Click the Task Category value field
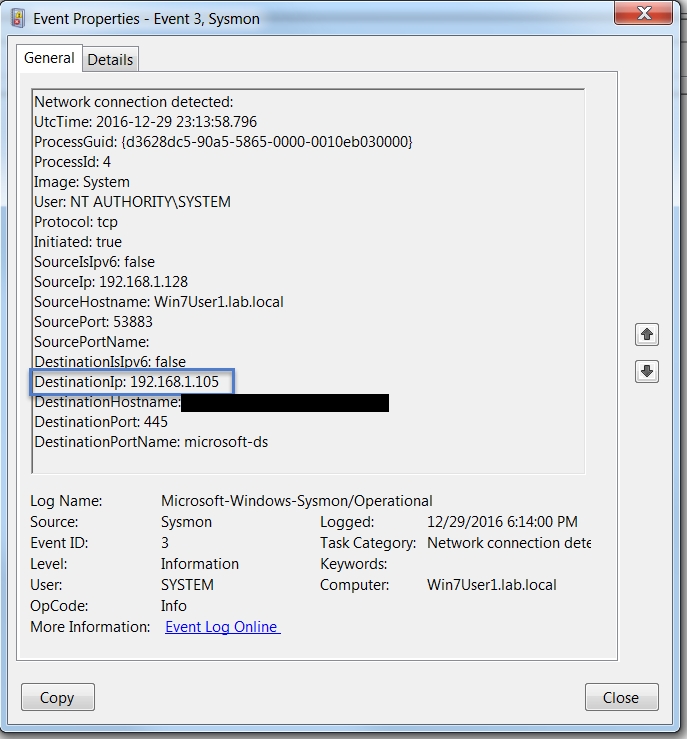This screenshot has width=687, height=739. click(x=508, y=543)
